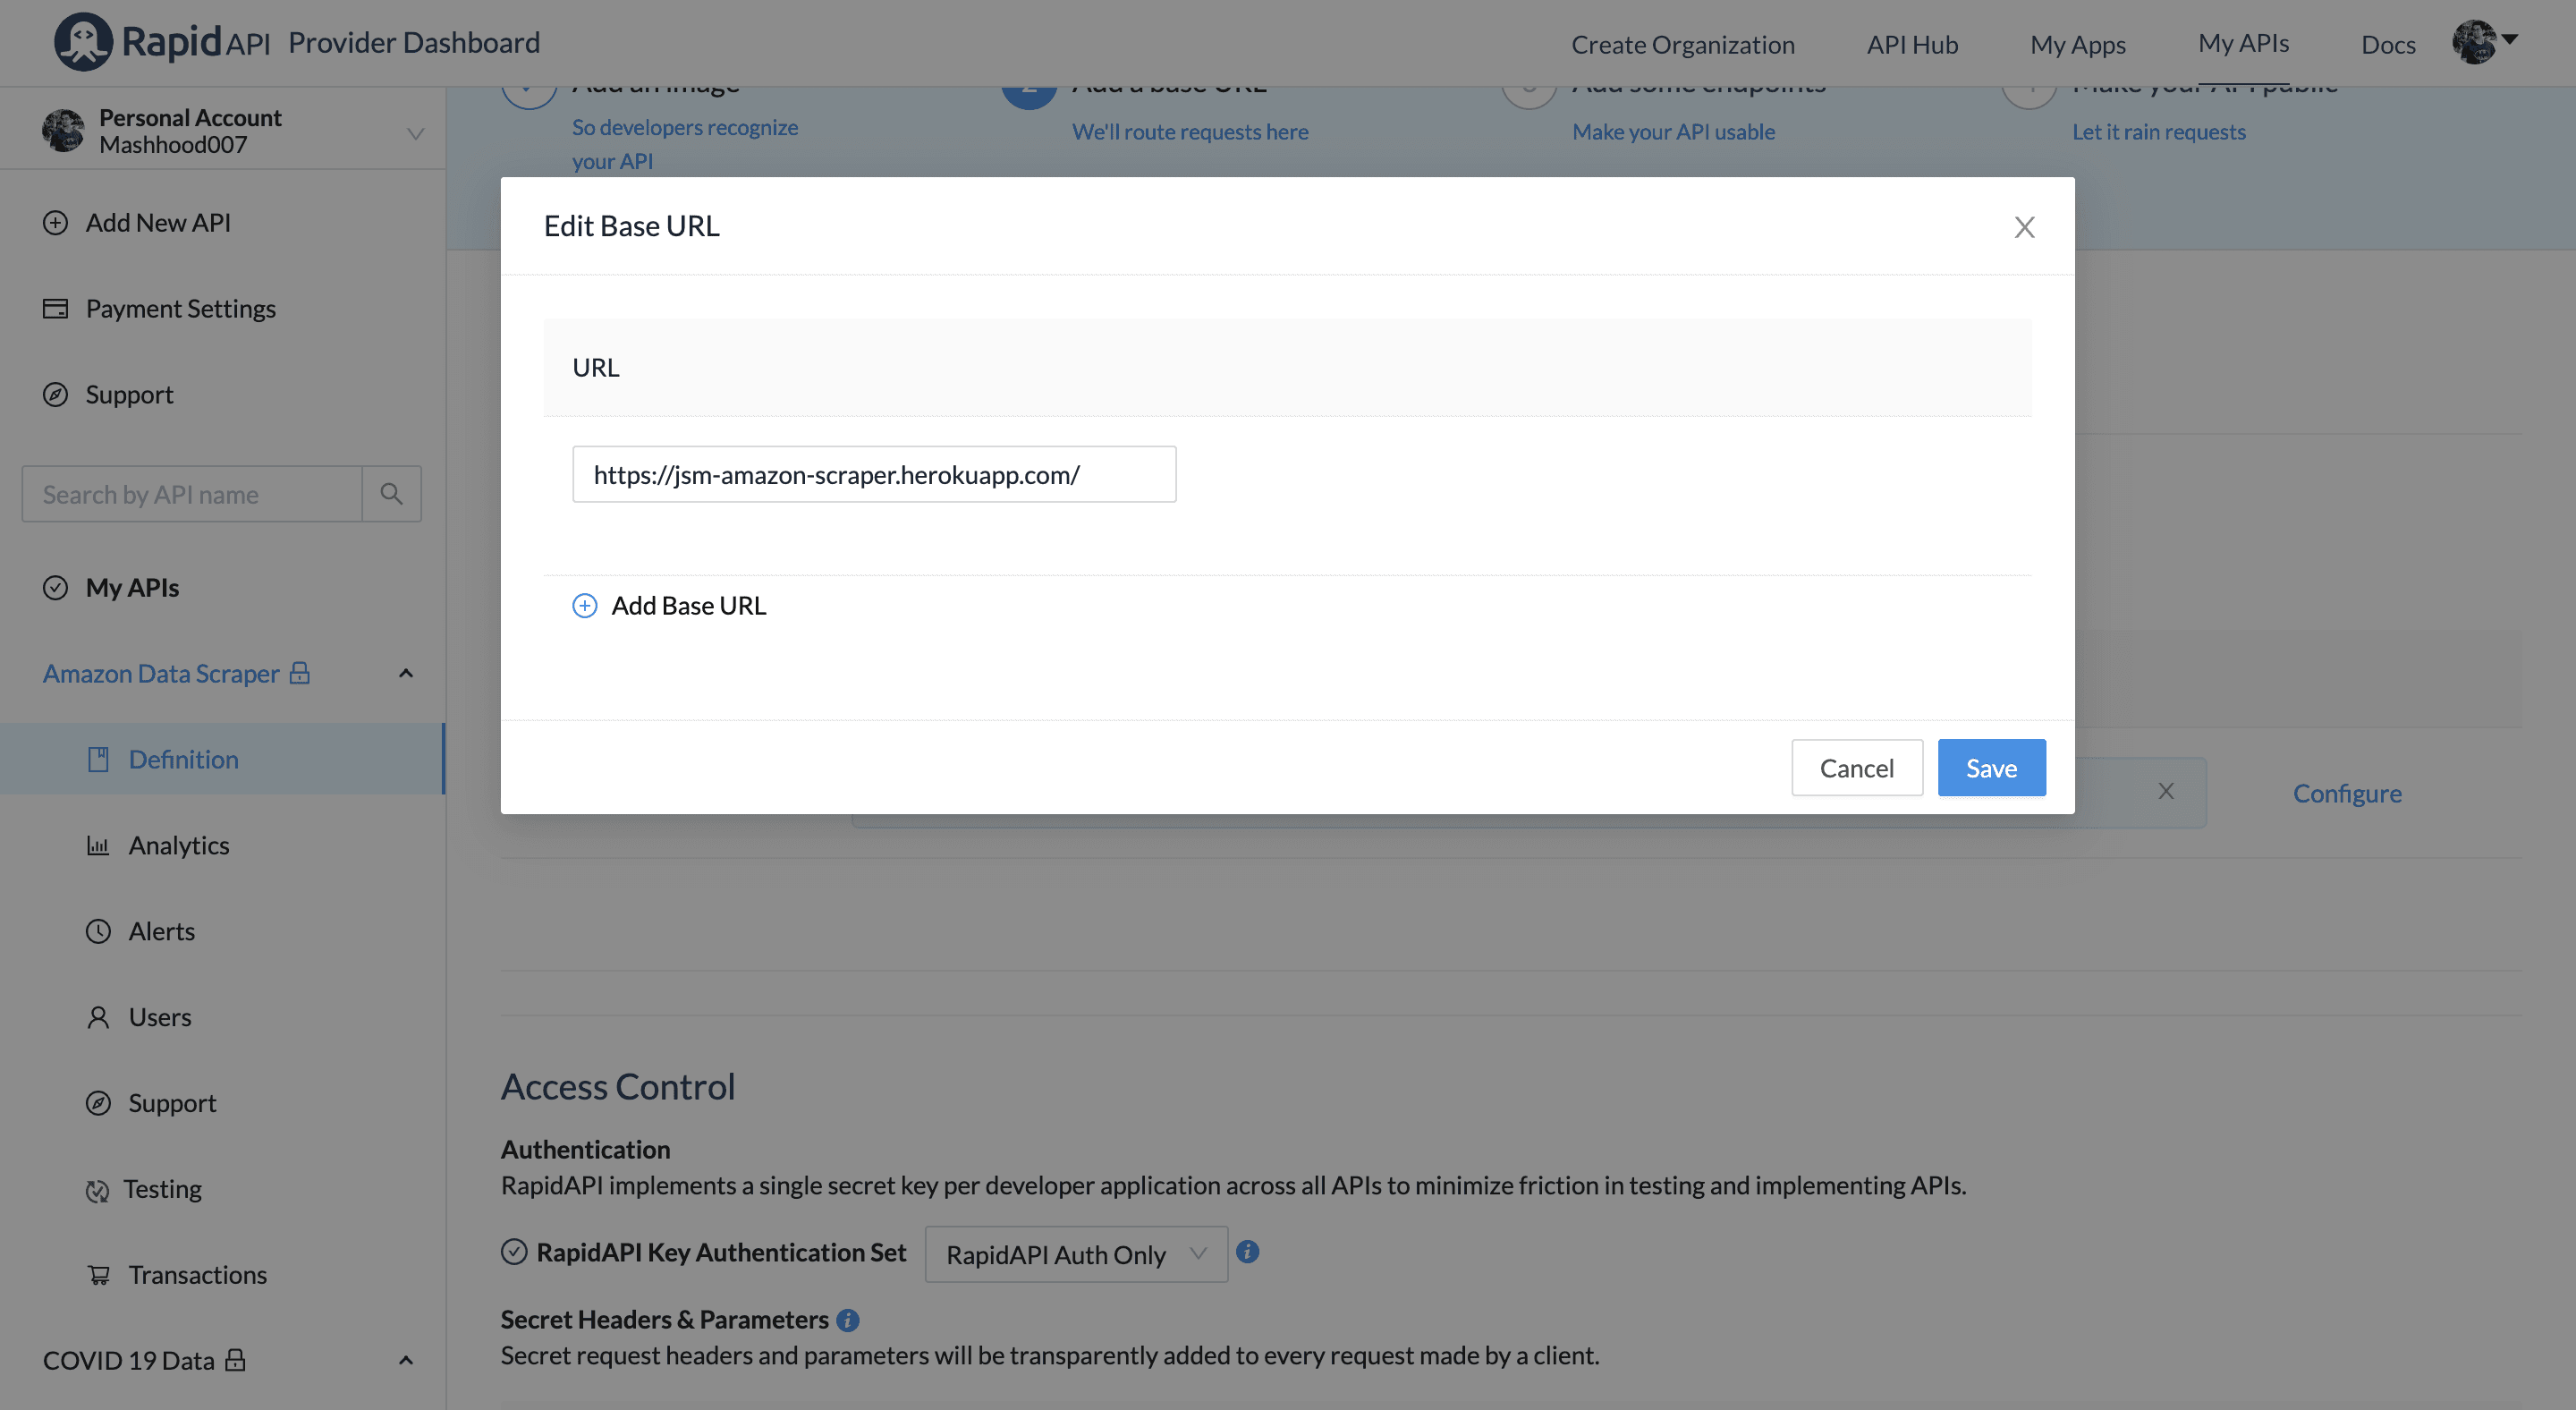Click the lock icon beside COVID 19 Data

[235, 1359]
